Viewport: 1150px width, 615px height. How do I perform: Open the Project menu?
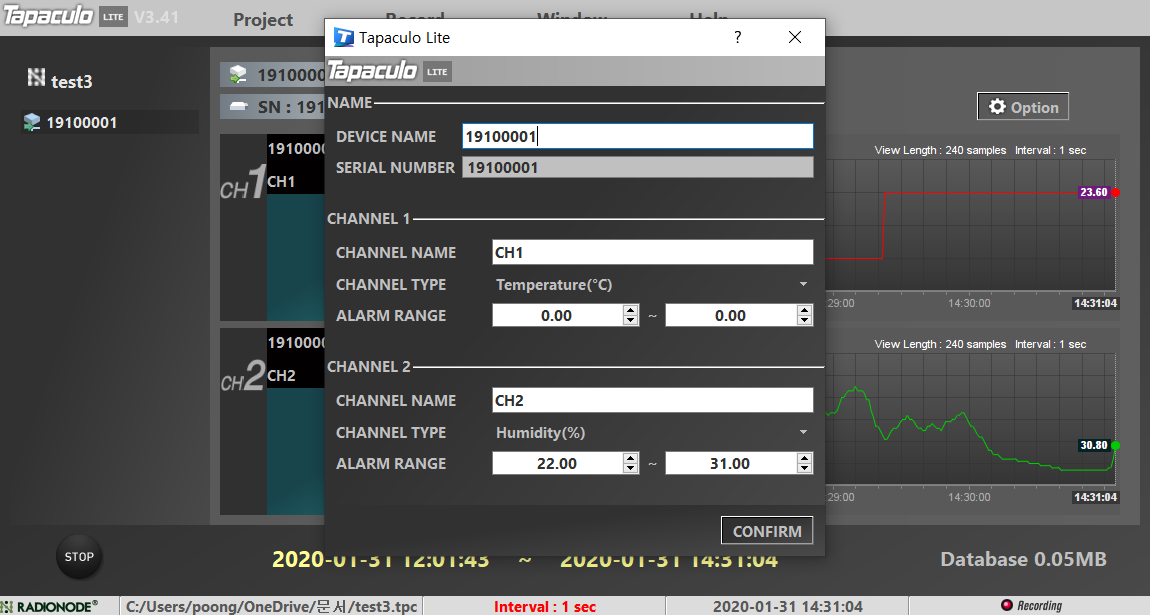click(263, 20)
